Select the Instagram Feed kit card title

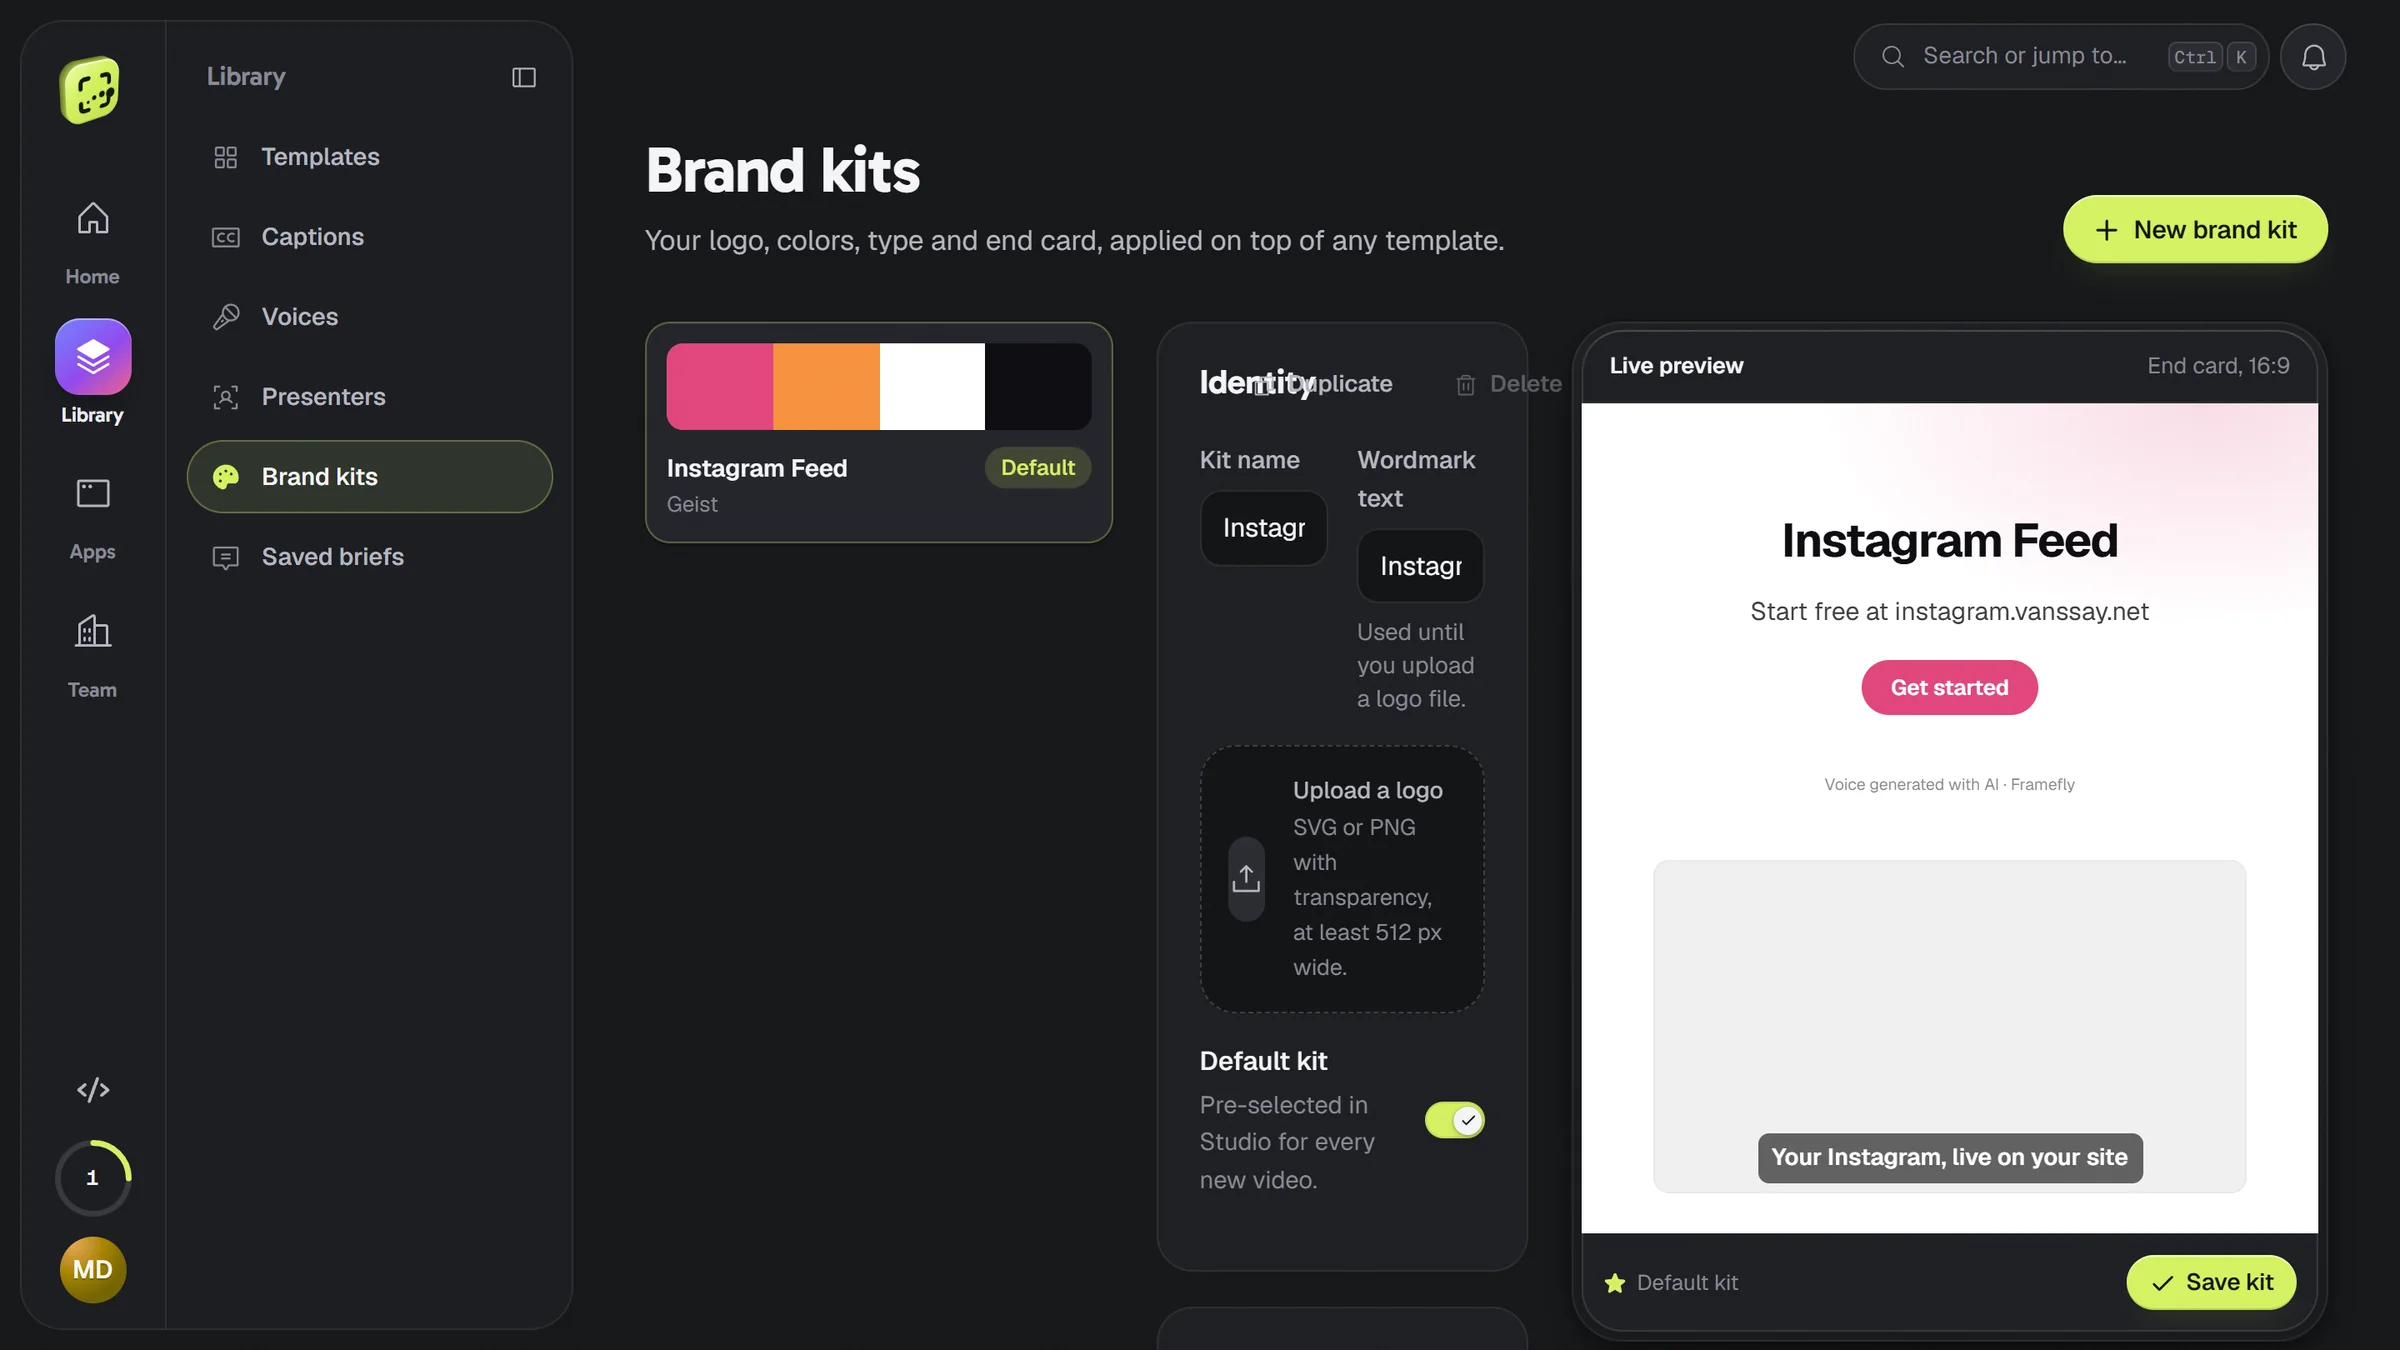pyautogui.click(x=757, y=468)
